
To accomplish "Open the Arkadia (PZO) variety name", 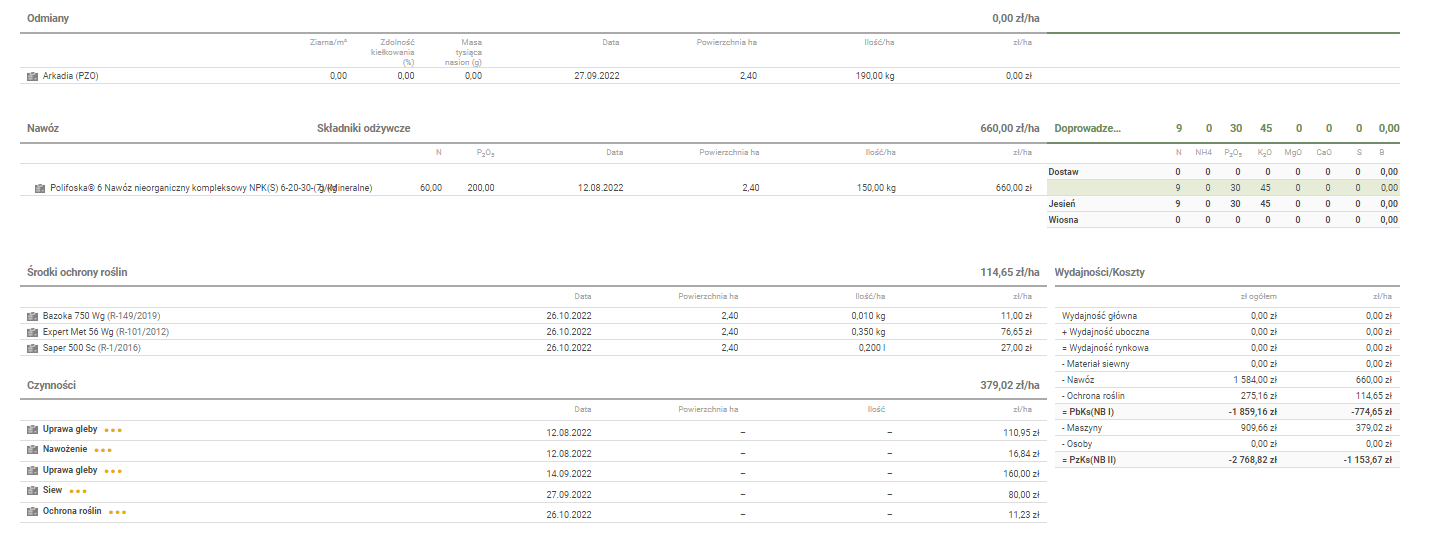I will click(70, 76).
